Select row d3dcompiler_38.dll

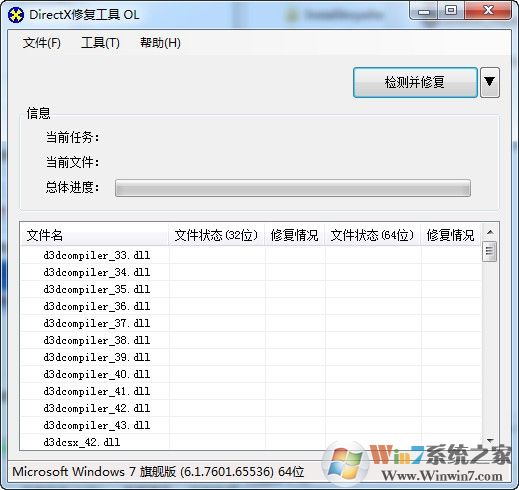coord(251,340)
